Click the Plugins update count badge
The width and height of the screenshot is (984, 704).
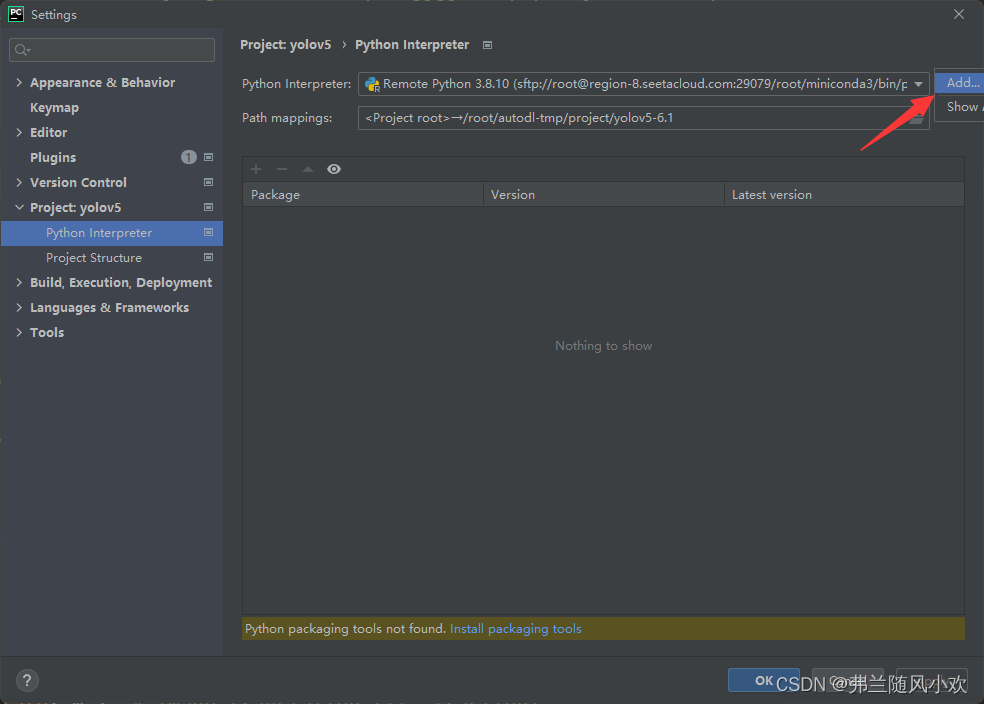point(189,157)
